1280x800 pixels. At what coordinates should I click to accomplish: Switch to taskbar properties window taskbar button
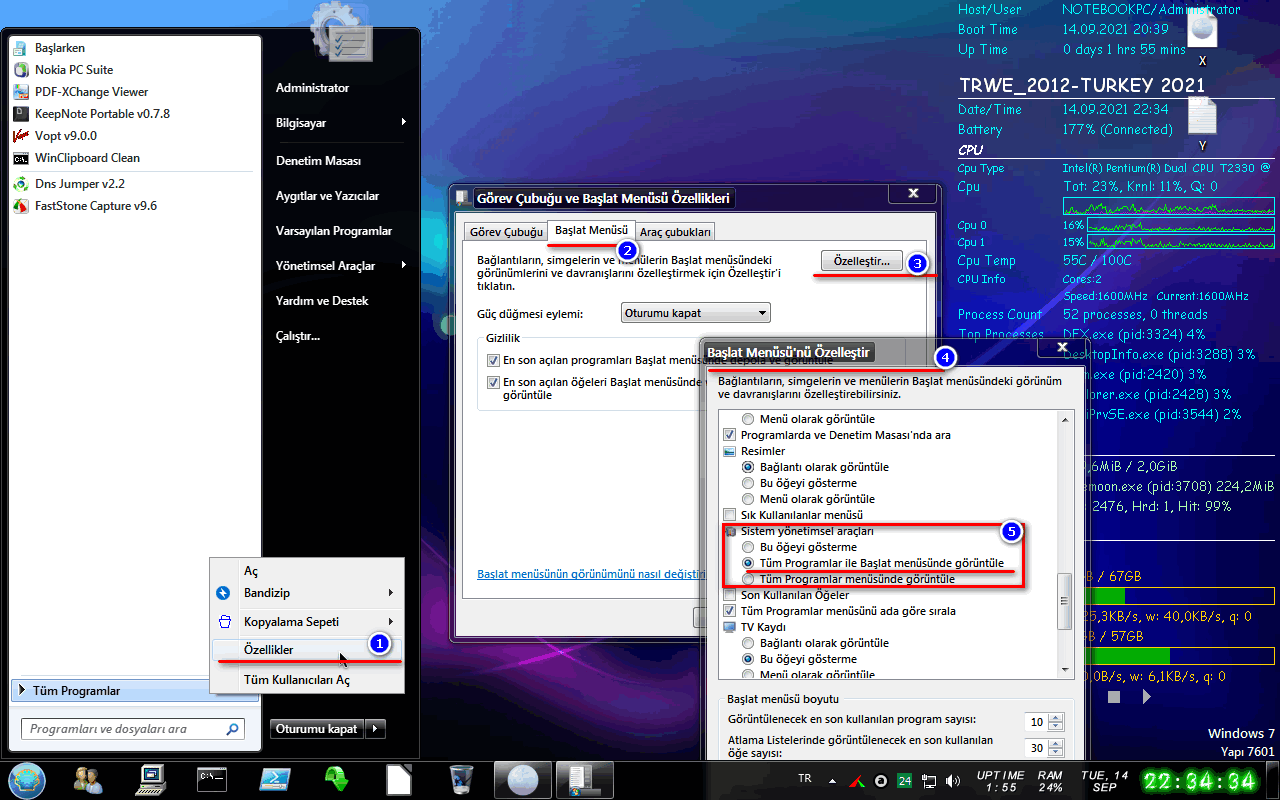pyautogui.click(x=584, y=779)
